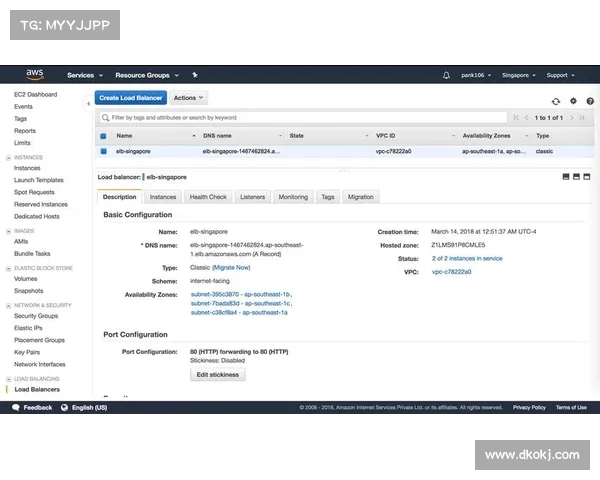Open Events in the sidebar
This screenshot has height=480, width=600.
23,107
